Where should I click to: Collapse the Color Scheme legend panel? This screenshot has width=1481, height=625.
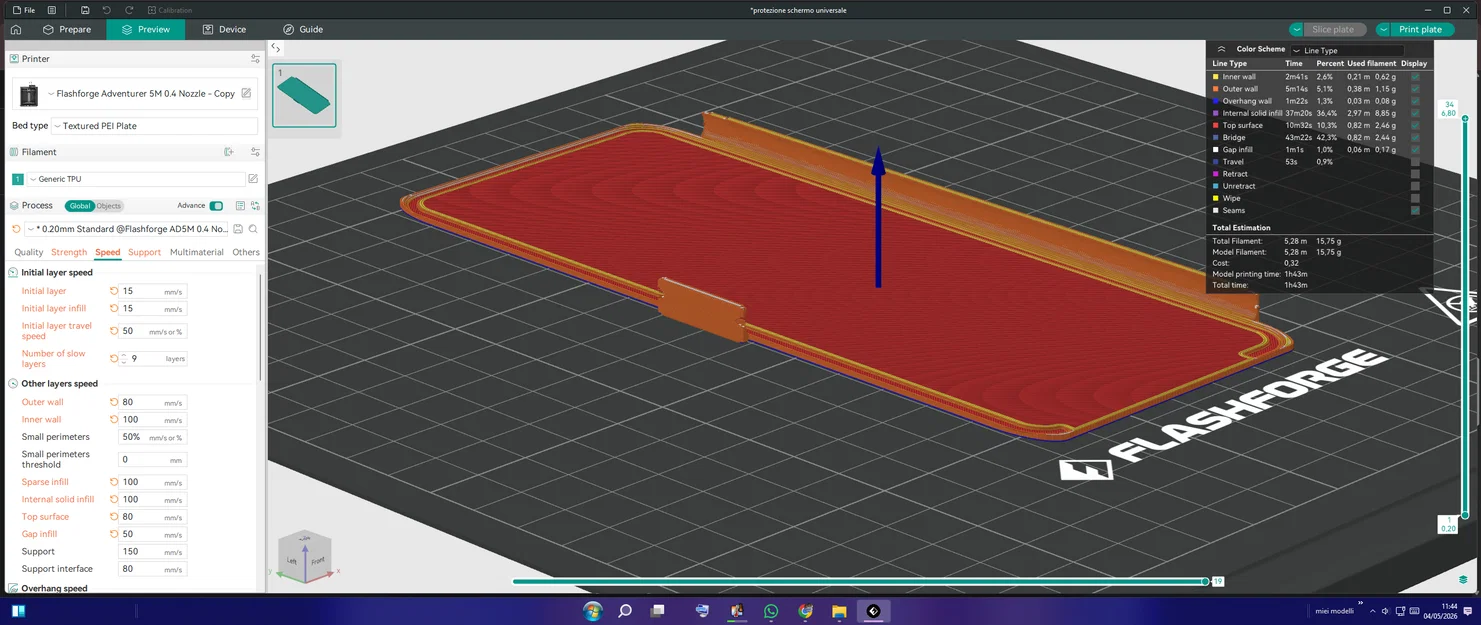[1221, 49]
